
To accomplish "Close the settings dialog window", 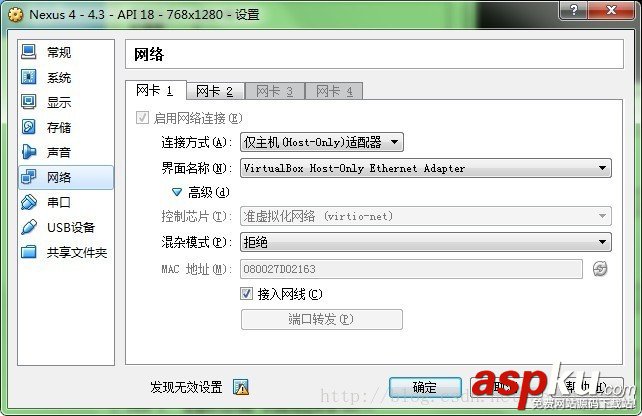I will click(x=612, y=10).
